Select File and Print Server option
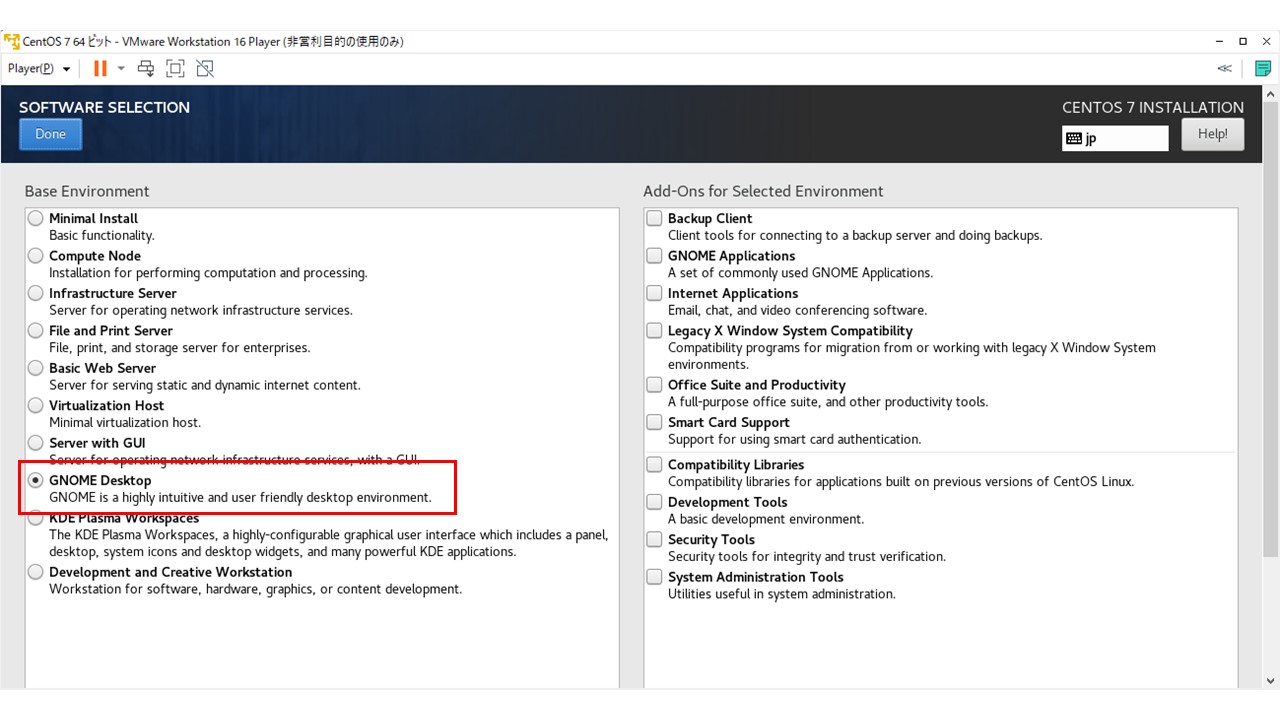 pyautogui.click(x=36, y=330)
